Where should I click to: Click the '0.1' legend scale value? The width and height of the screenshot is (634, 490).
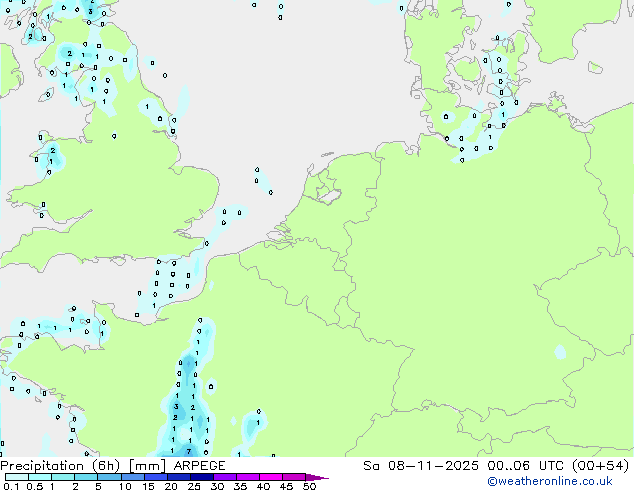tap(11, 486)
